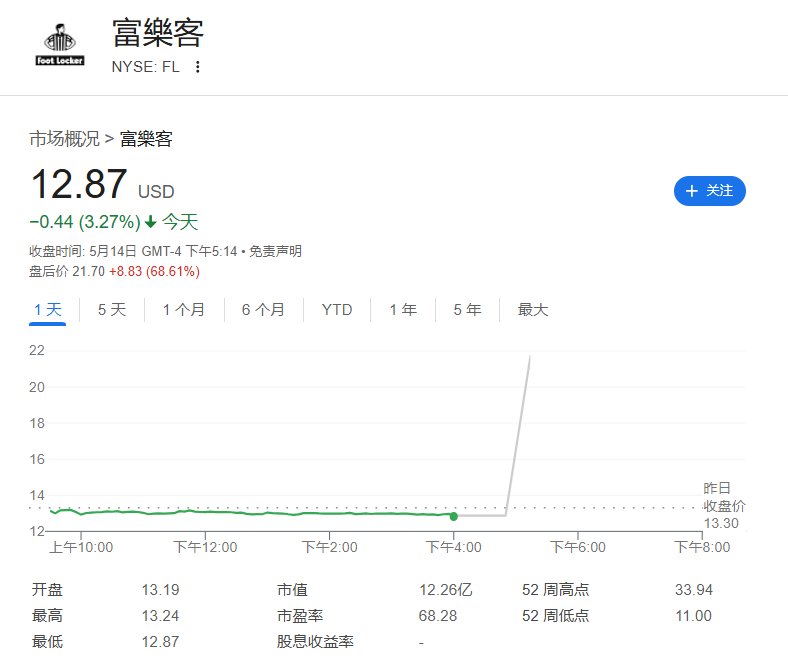Click the 52 周低点 value 11.00

click(x=694, y=616)
